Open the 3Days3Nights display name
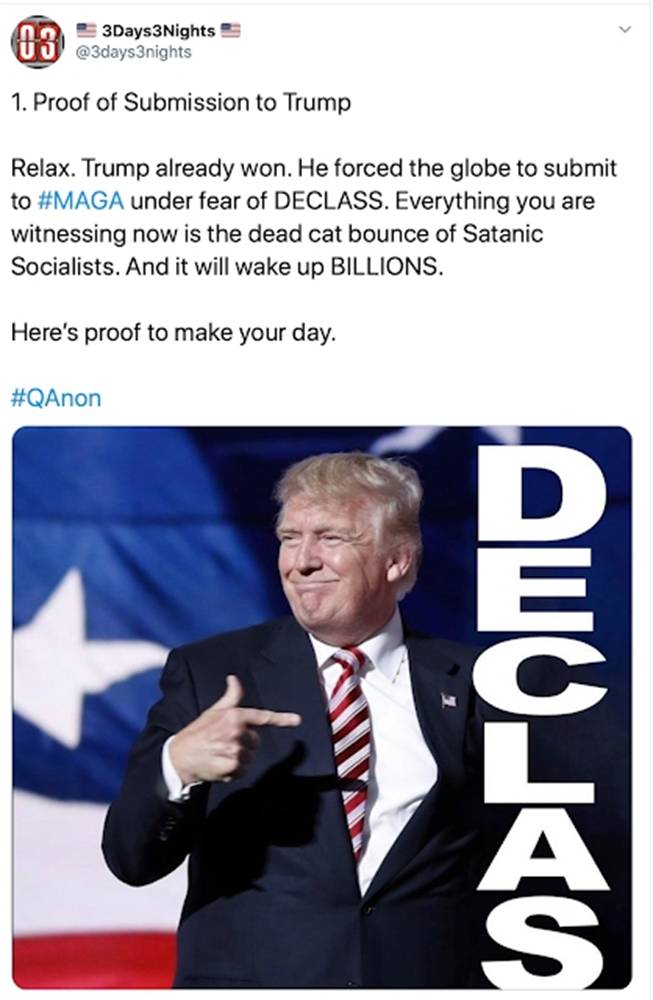 click(x=158, y=31)
